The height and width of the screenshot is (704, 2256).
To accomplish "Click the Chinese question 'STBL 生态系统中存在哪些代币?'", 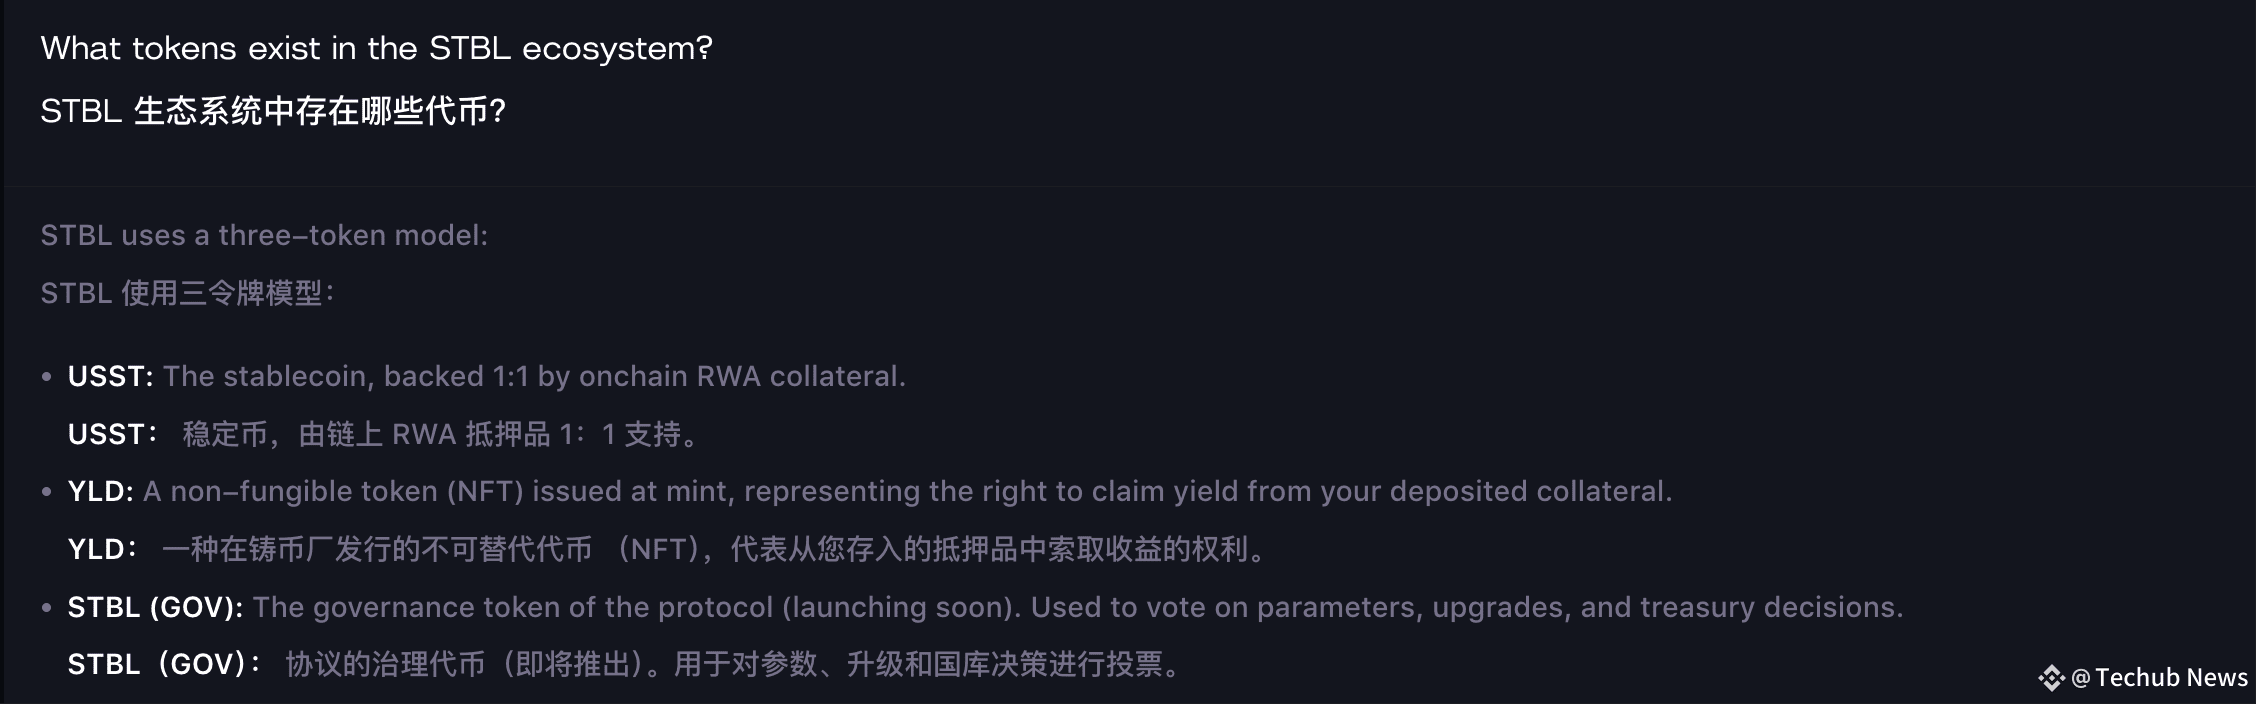I will 273,110.
